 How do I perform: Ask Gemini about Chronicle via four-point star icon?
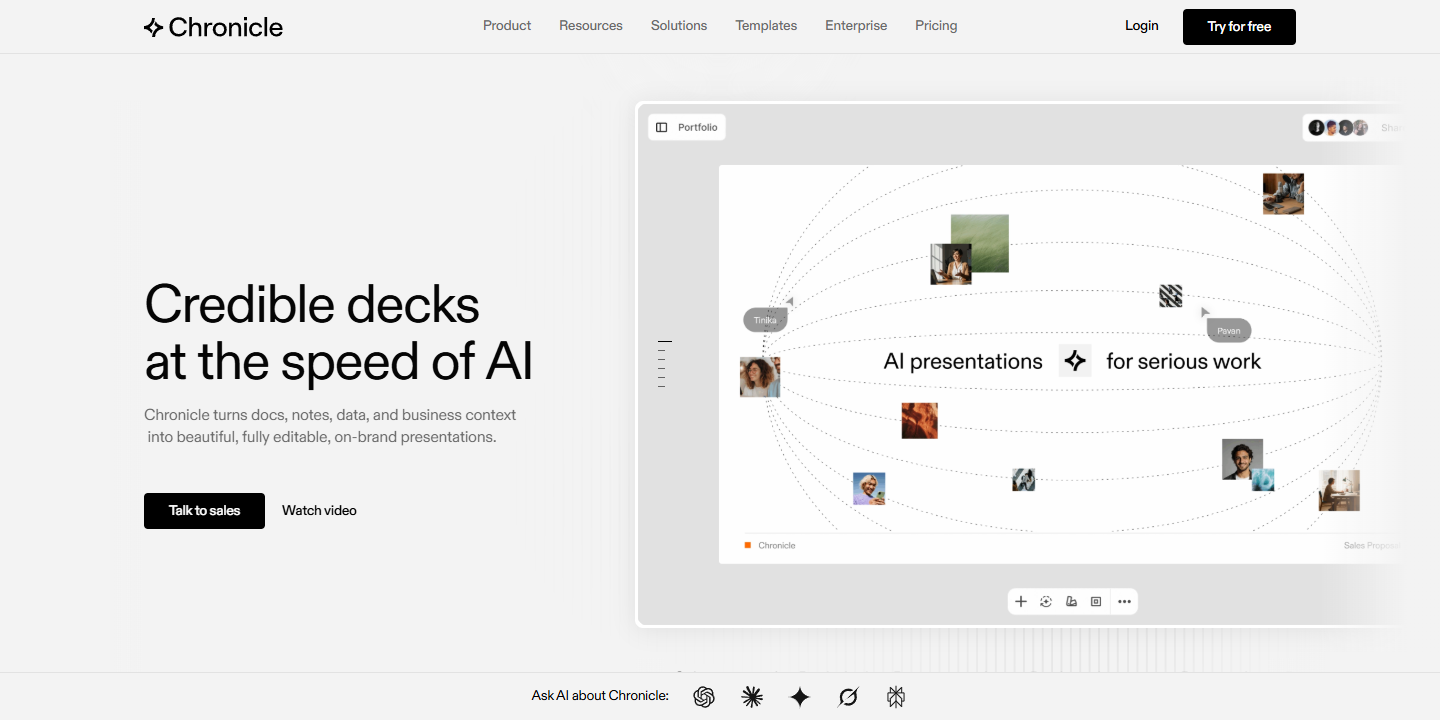click(x=800, y=697)
